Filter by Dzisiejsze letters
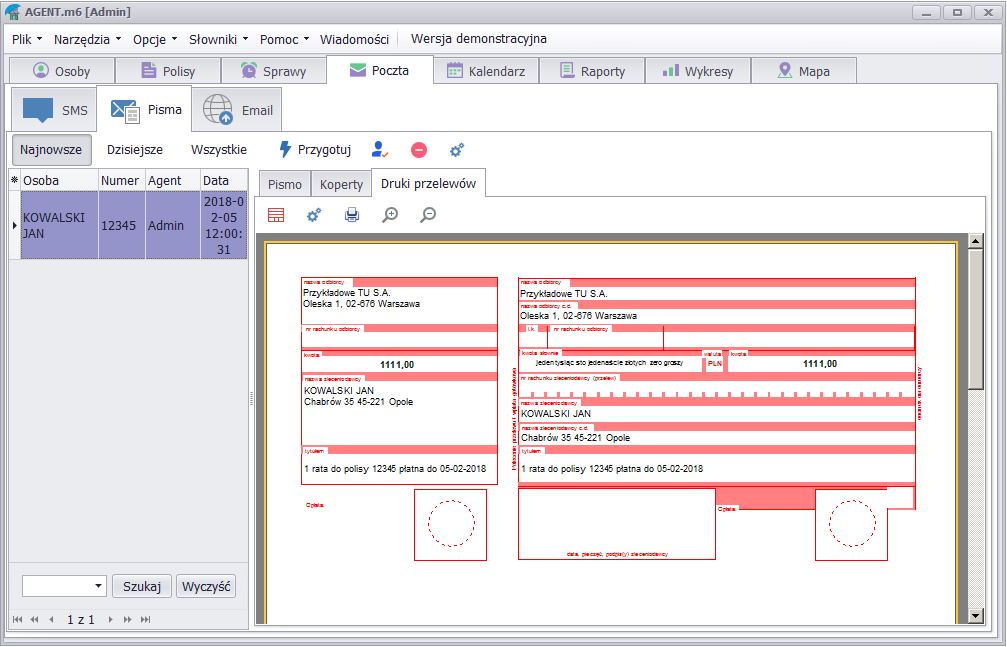The height and width of the screenshot is (647, 1007). pyautogui.click(x=135, y=150)
